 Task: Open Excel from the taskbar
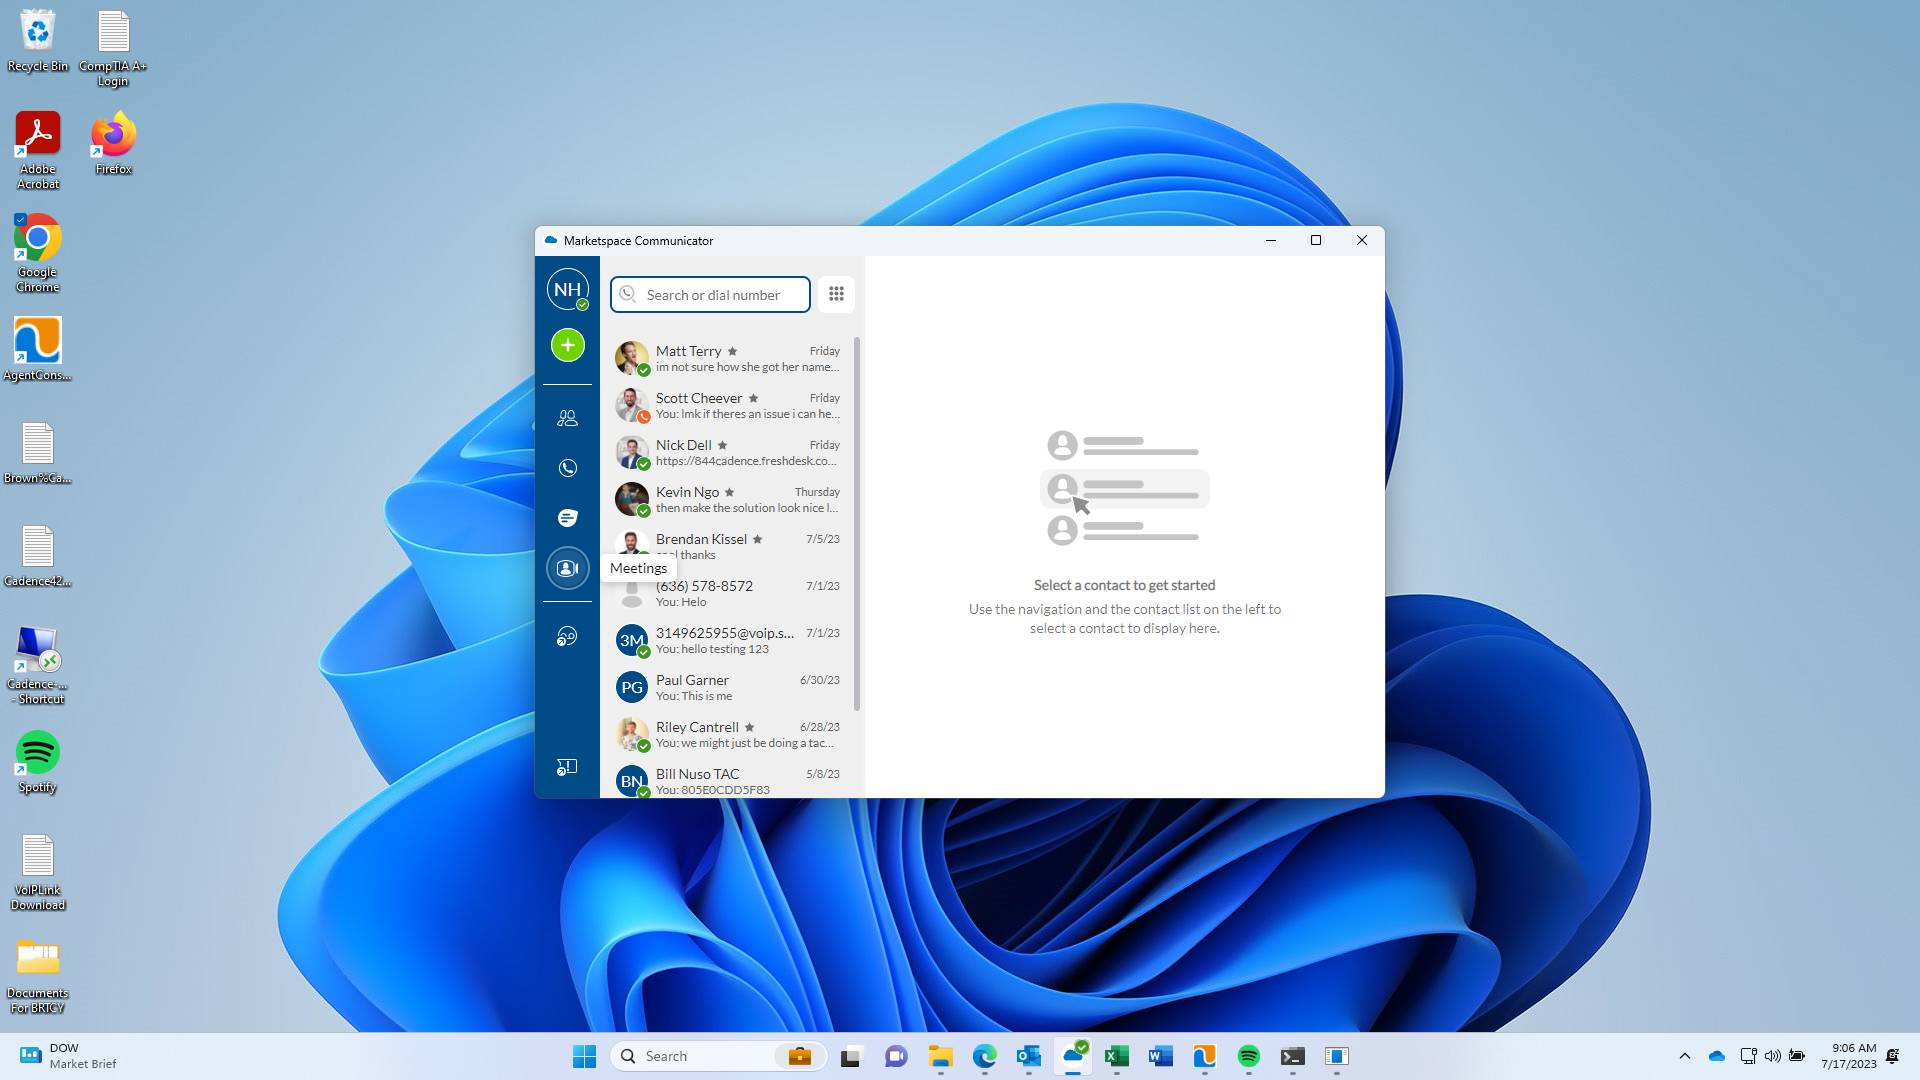[1116, 1056]
